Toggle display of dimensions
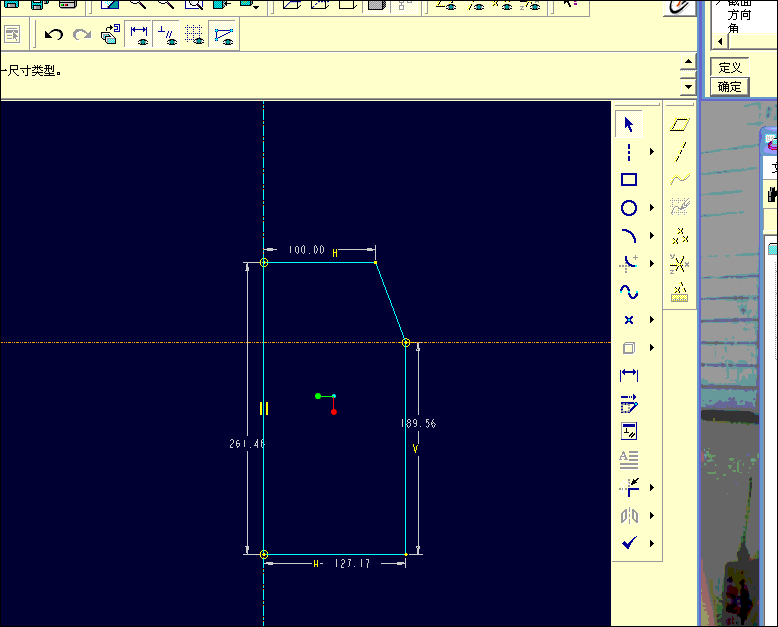The width and height of the screenshot is (778, 627). click(x=139, y=34)
